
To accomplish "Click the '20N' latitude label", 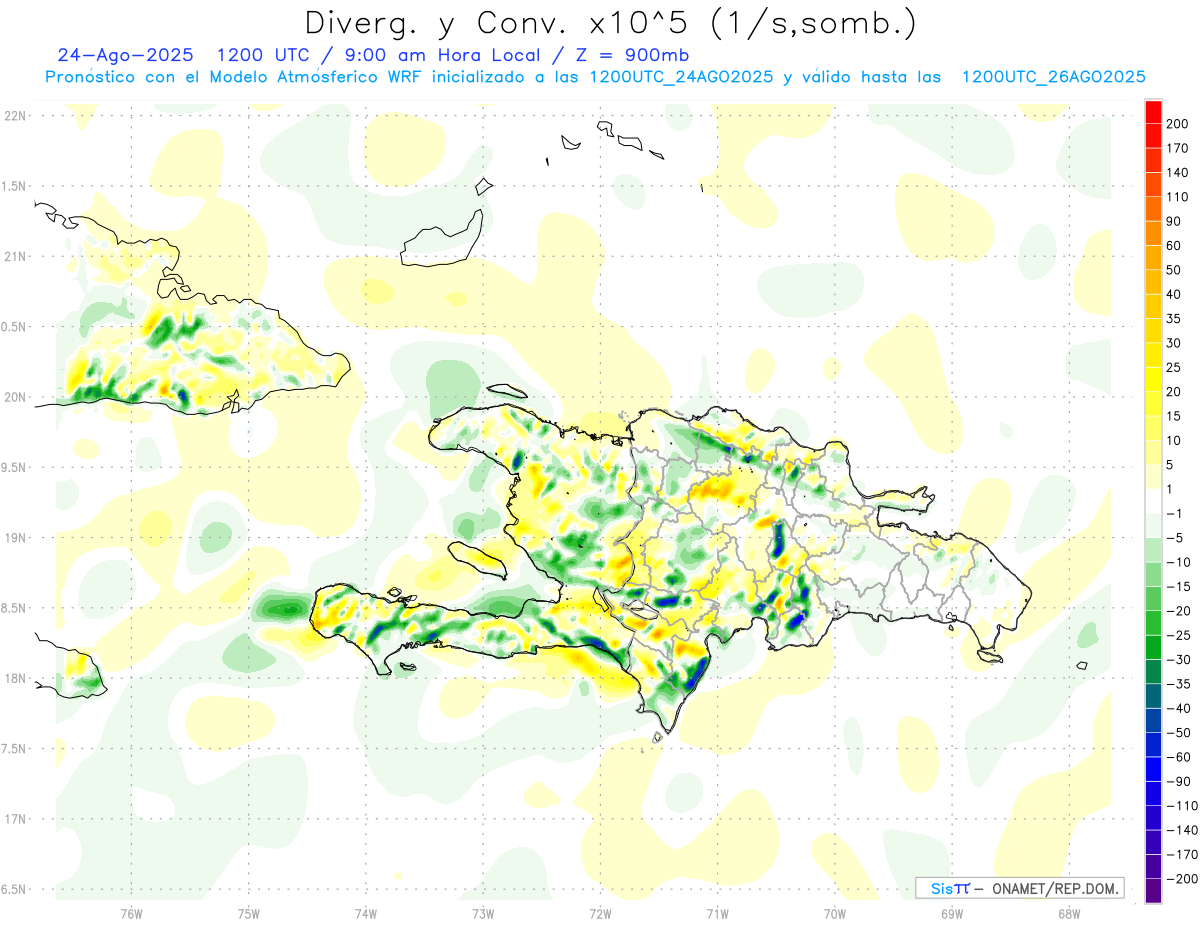I will [x=14, y=397].
